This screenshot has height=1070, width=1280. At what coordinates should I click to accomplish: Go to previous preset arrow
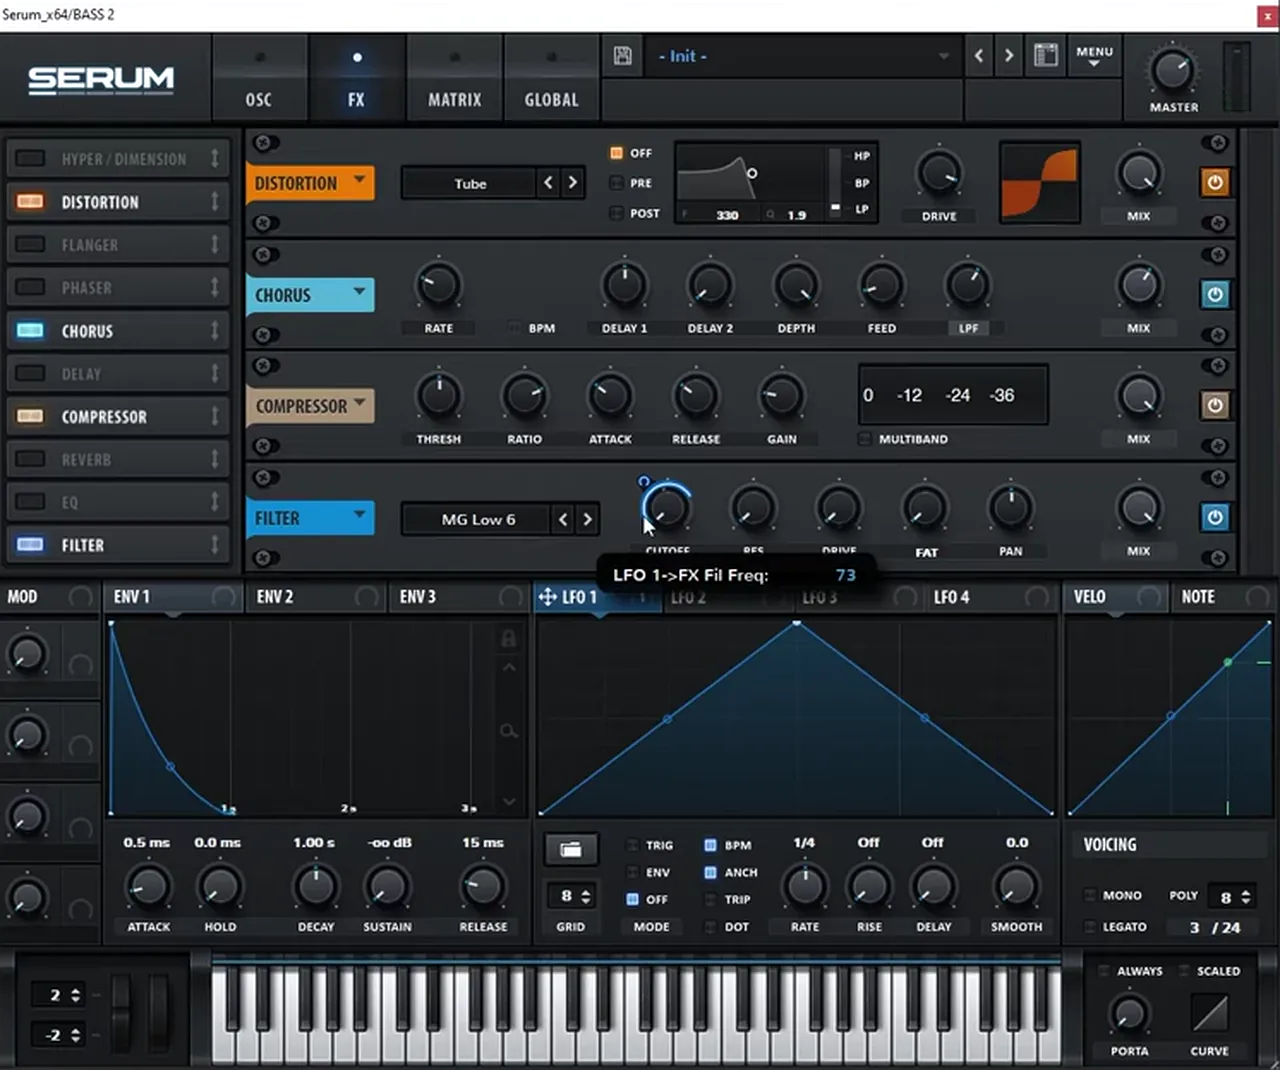pyautogui.click(x=979, y=56)
